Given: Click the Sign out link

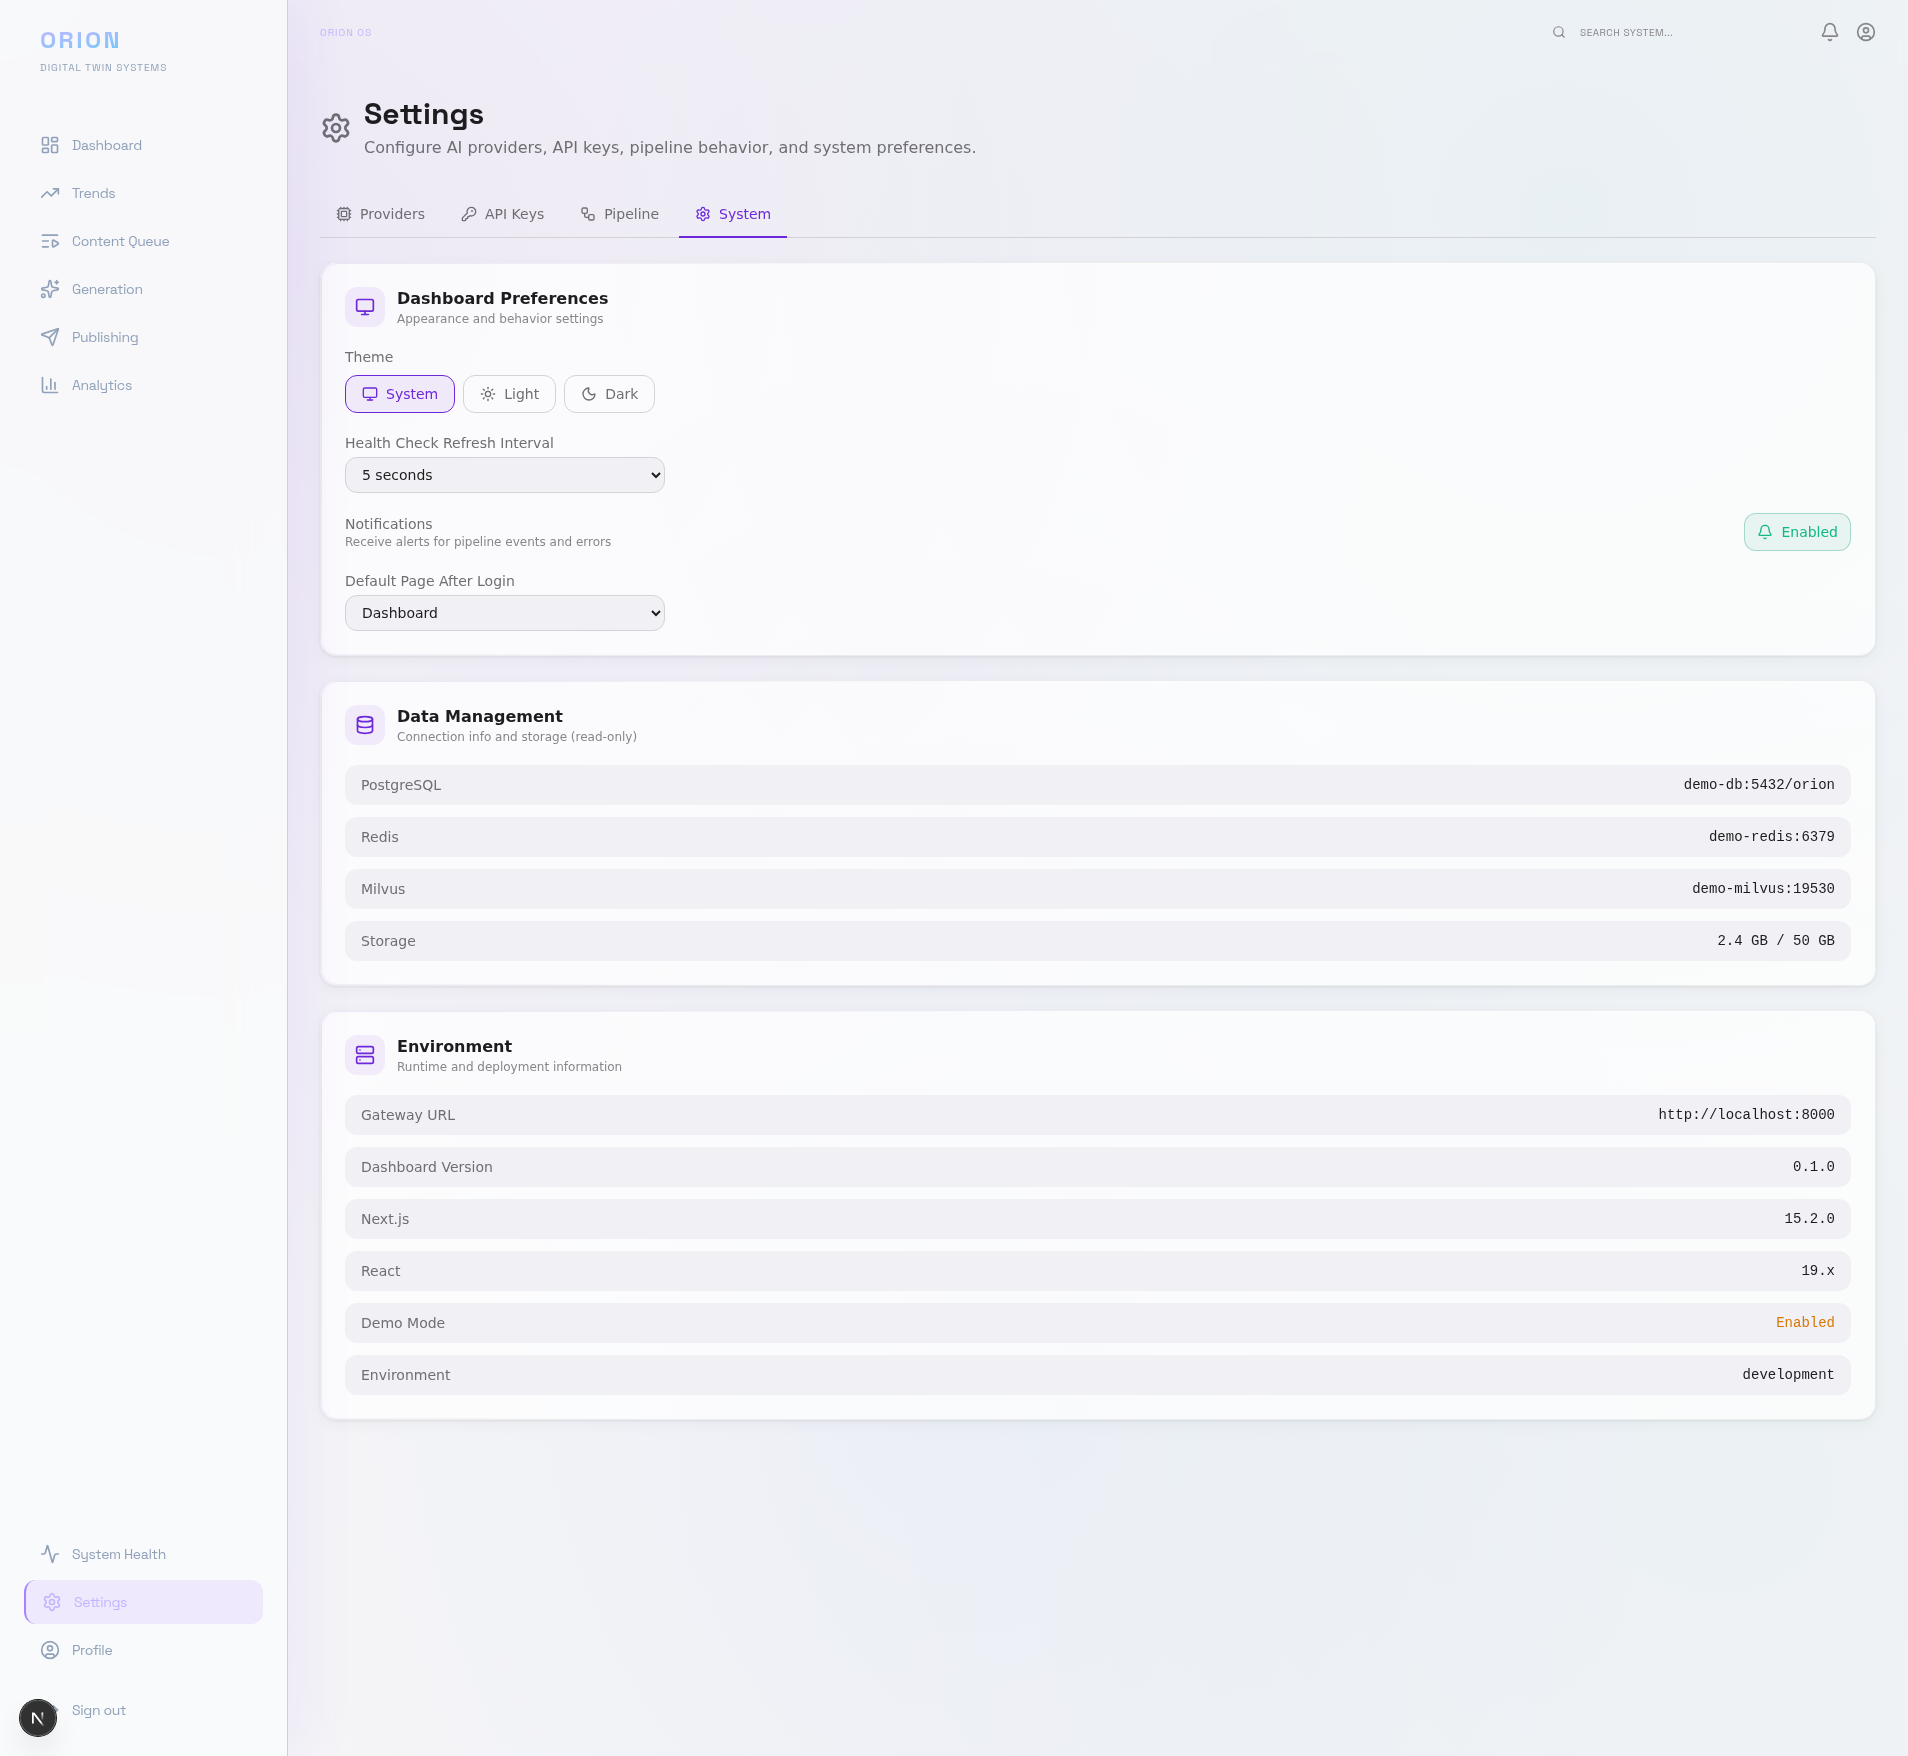Looking at the screenshot, I should pyautogui.click(x=99, y=1710).
